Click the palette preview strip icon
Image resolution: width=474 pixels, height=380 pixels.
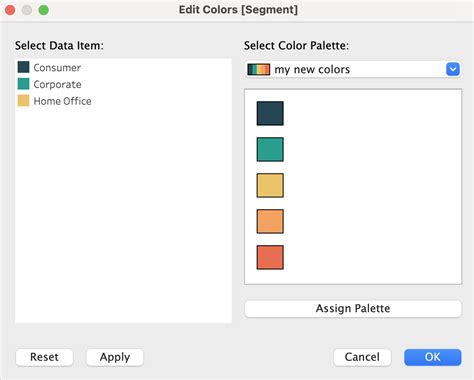pos(258,69)
